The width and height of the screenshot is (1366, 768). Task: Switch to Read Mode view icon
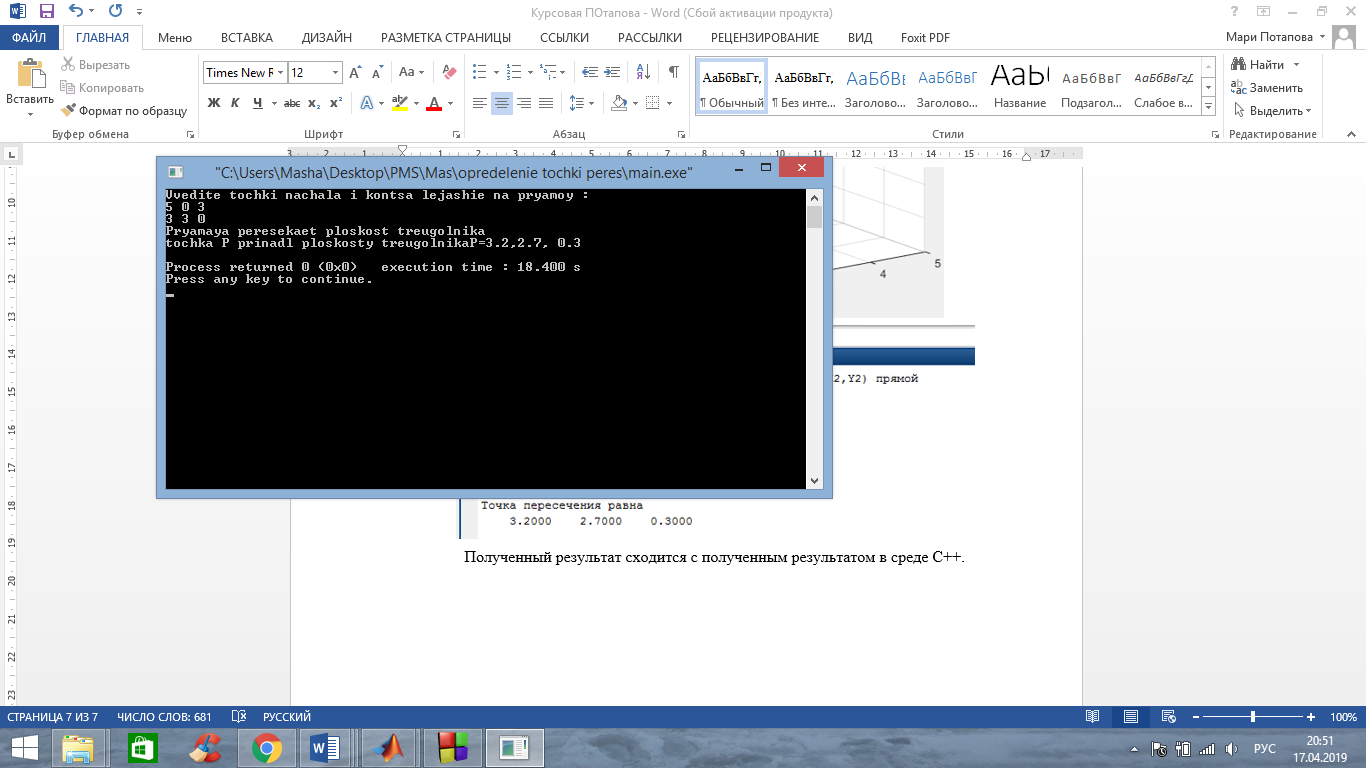[1093, 717]
